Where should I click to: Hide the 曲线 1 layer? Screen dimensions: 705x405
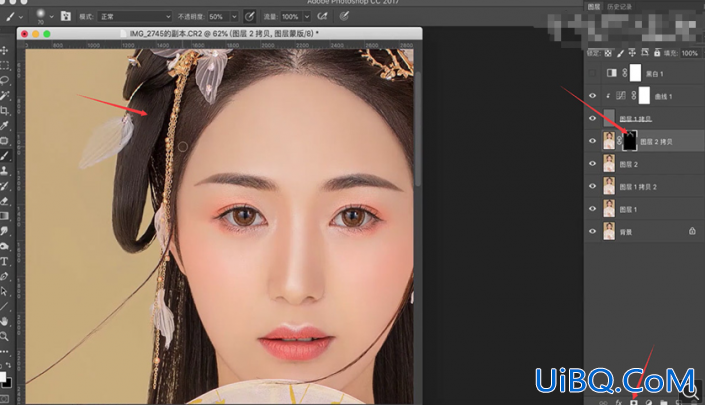click(593, 96)
